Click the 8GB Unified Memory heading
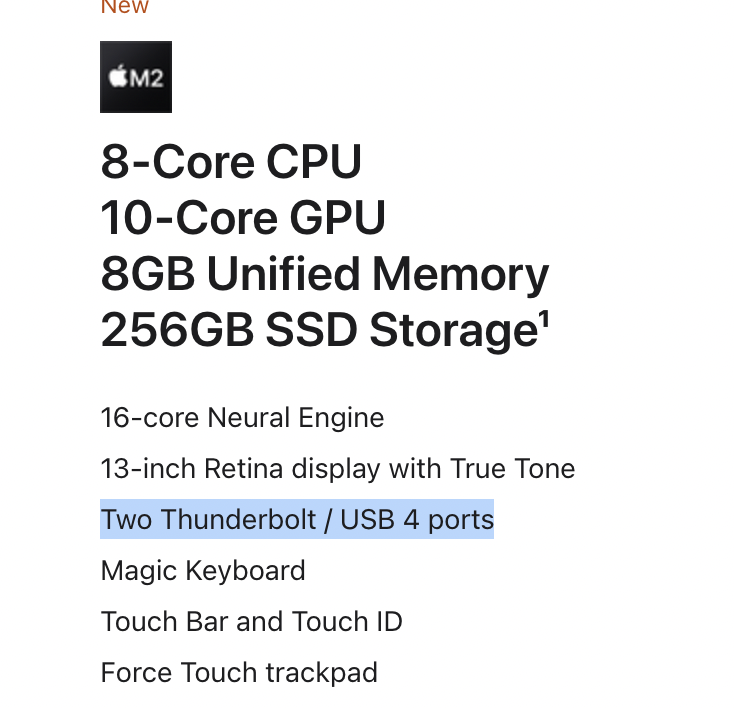This screenshot has width=734, height=708. [x=324, y=274]
